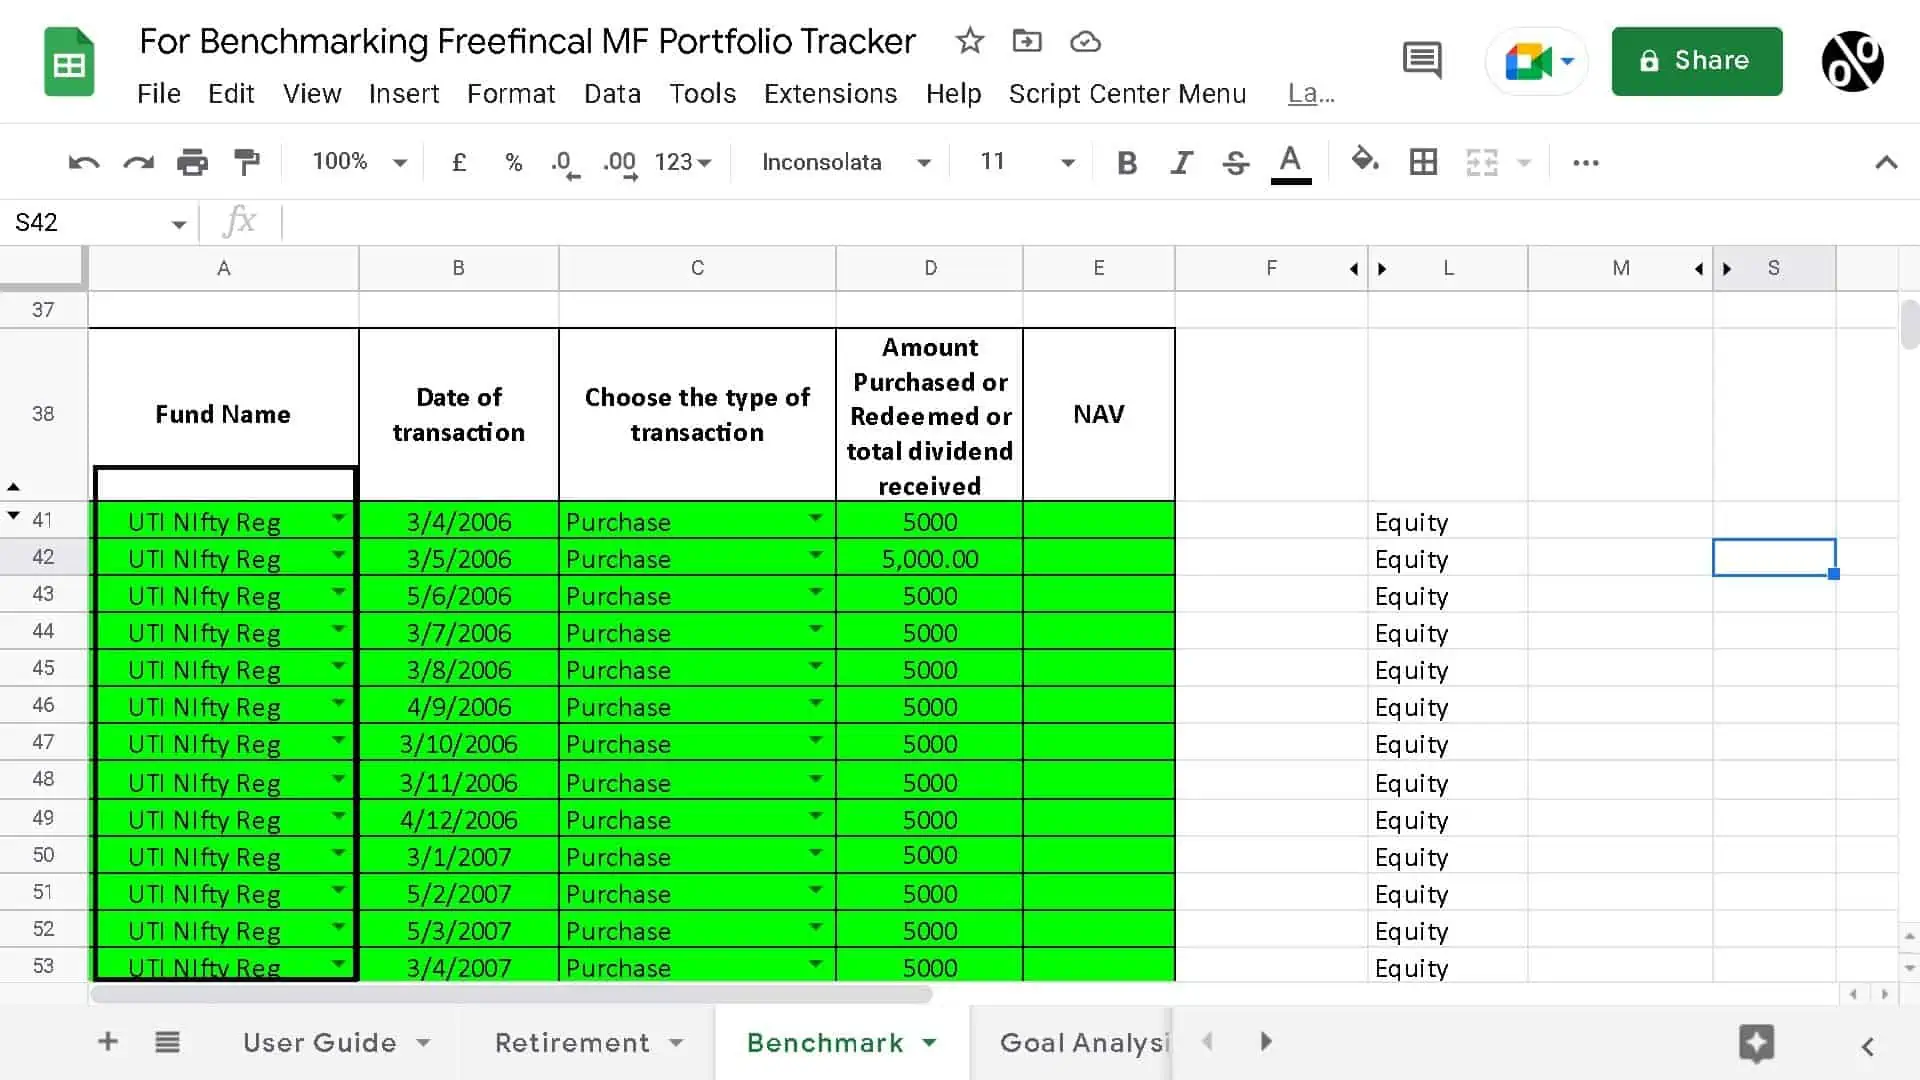
Task: Open the Extensions menu
Action: coord(830,94)
